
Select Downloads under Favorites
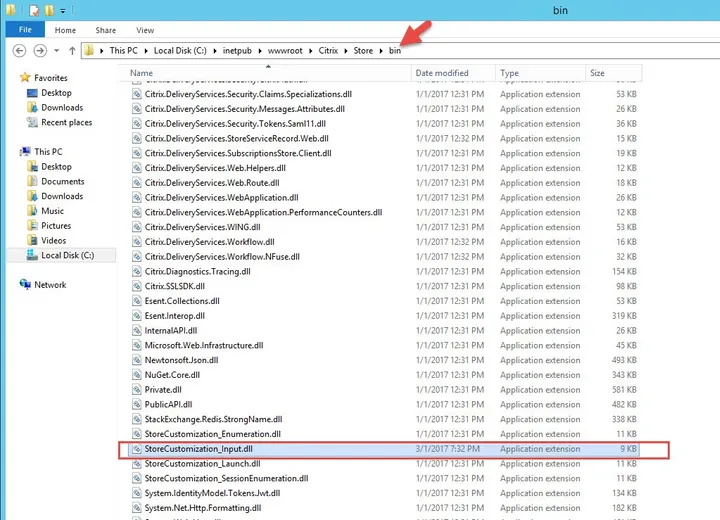coord(62,107)
